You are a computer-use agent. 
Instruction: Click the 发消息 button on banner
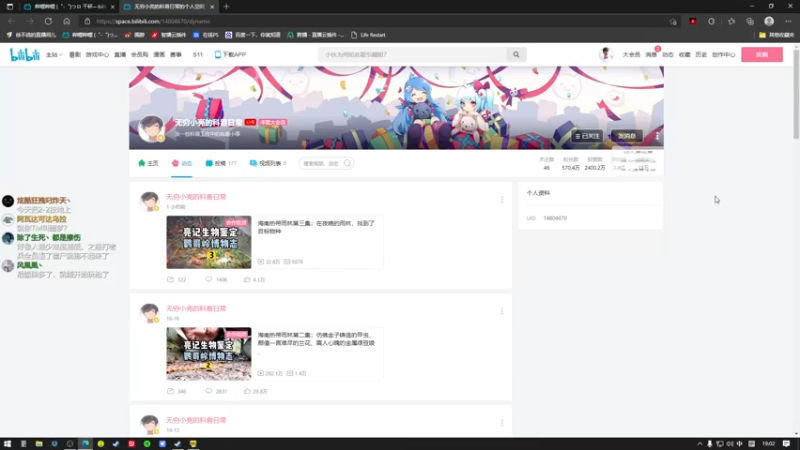point(627,136)
